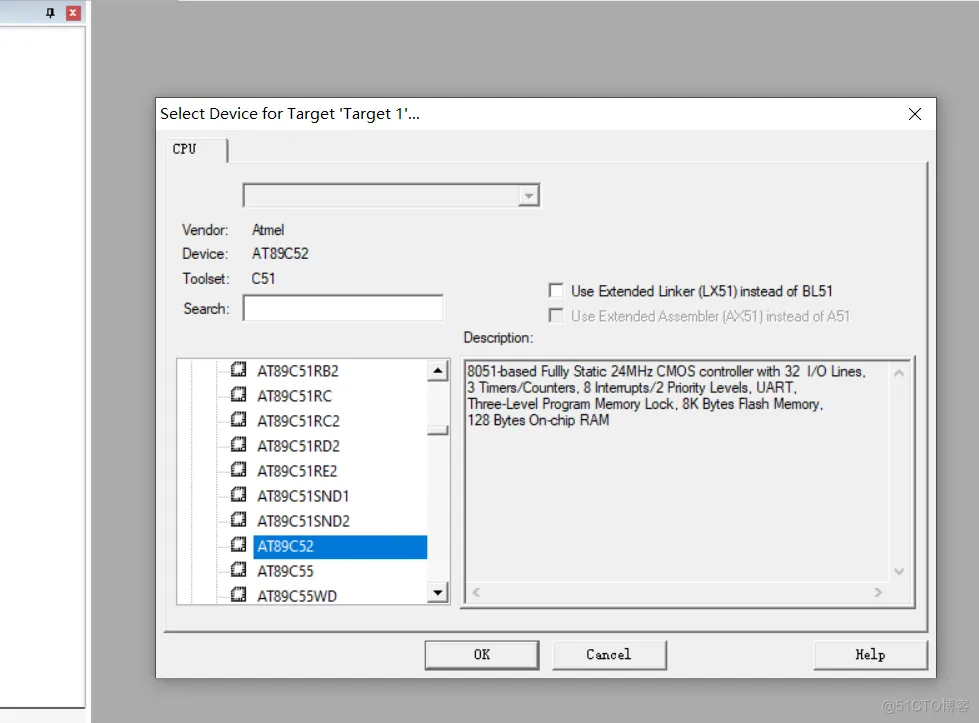Screen dimensions: 979x723
Task: Click the chip icon beside AT89C55WD
Action: click(x=238, y=594)
